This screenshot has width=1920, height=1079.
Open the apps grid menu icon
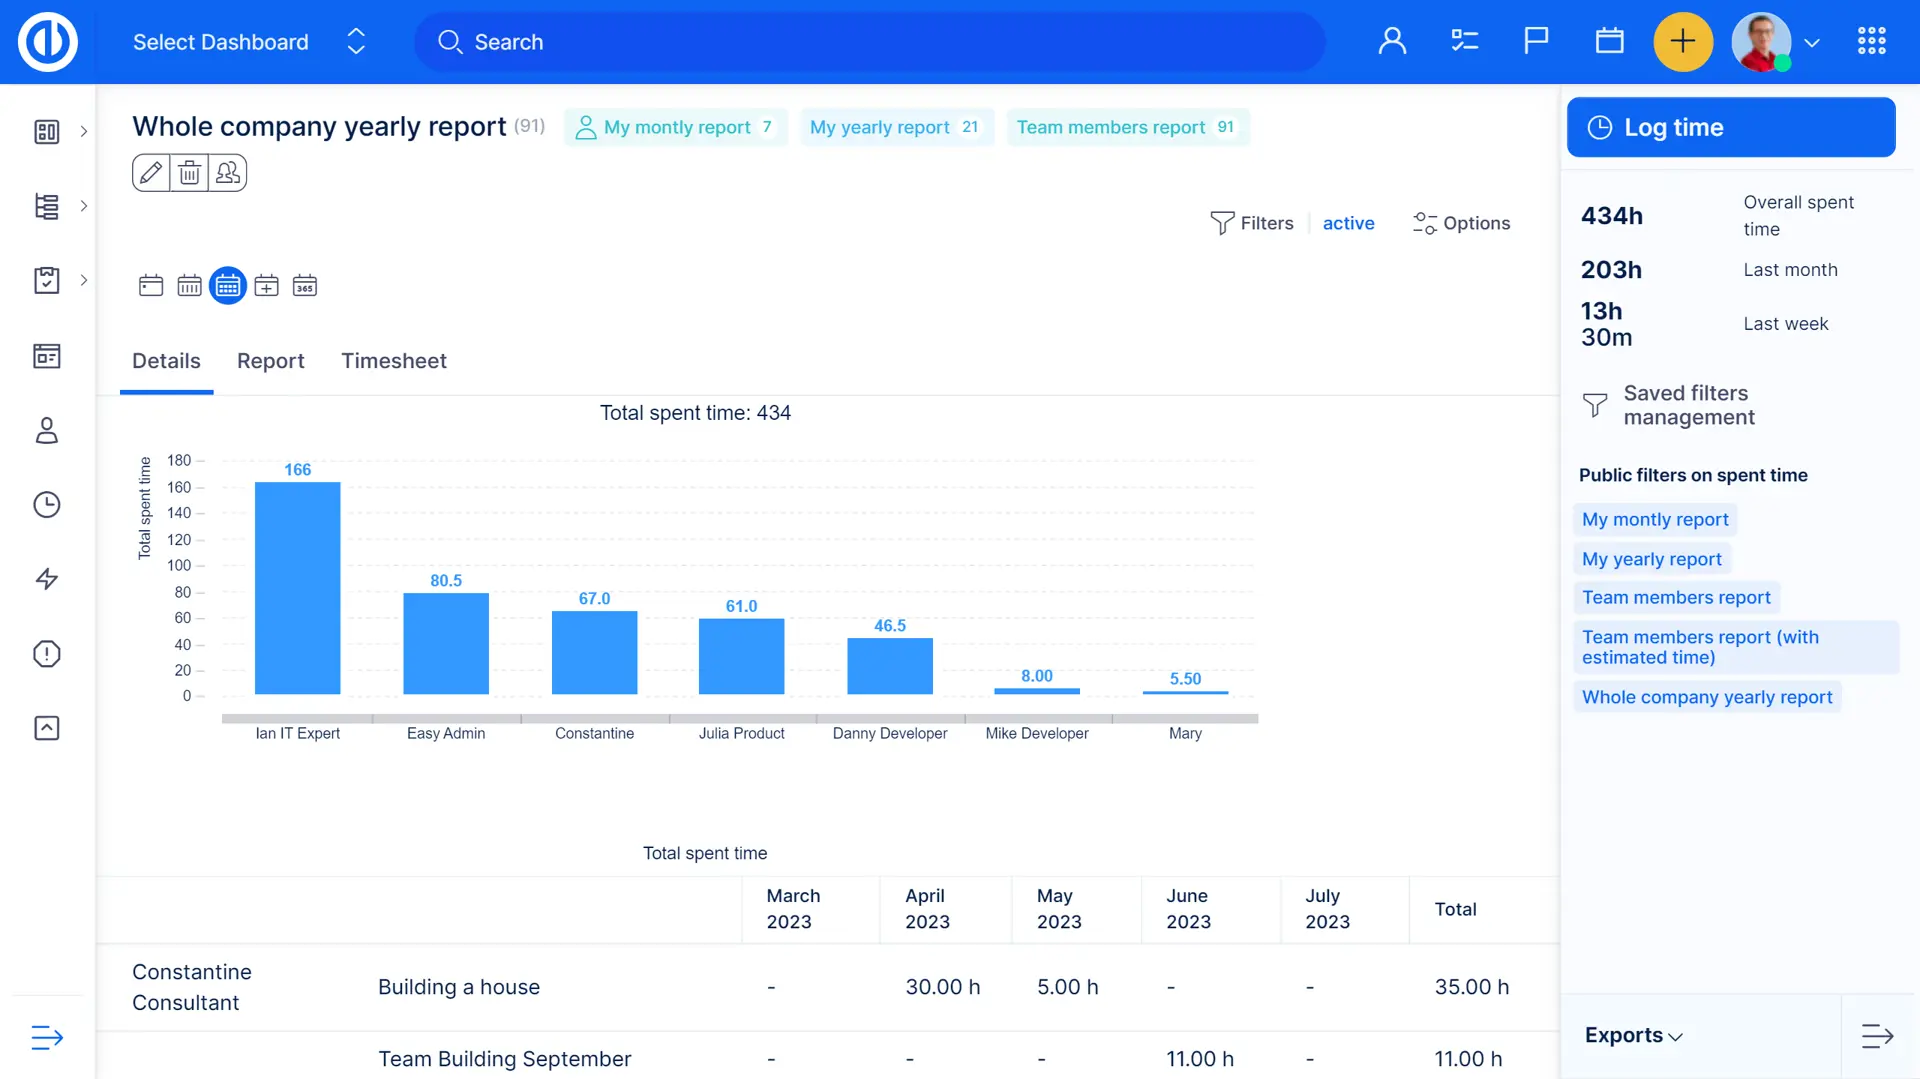coord(1871,41)
